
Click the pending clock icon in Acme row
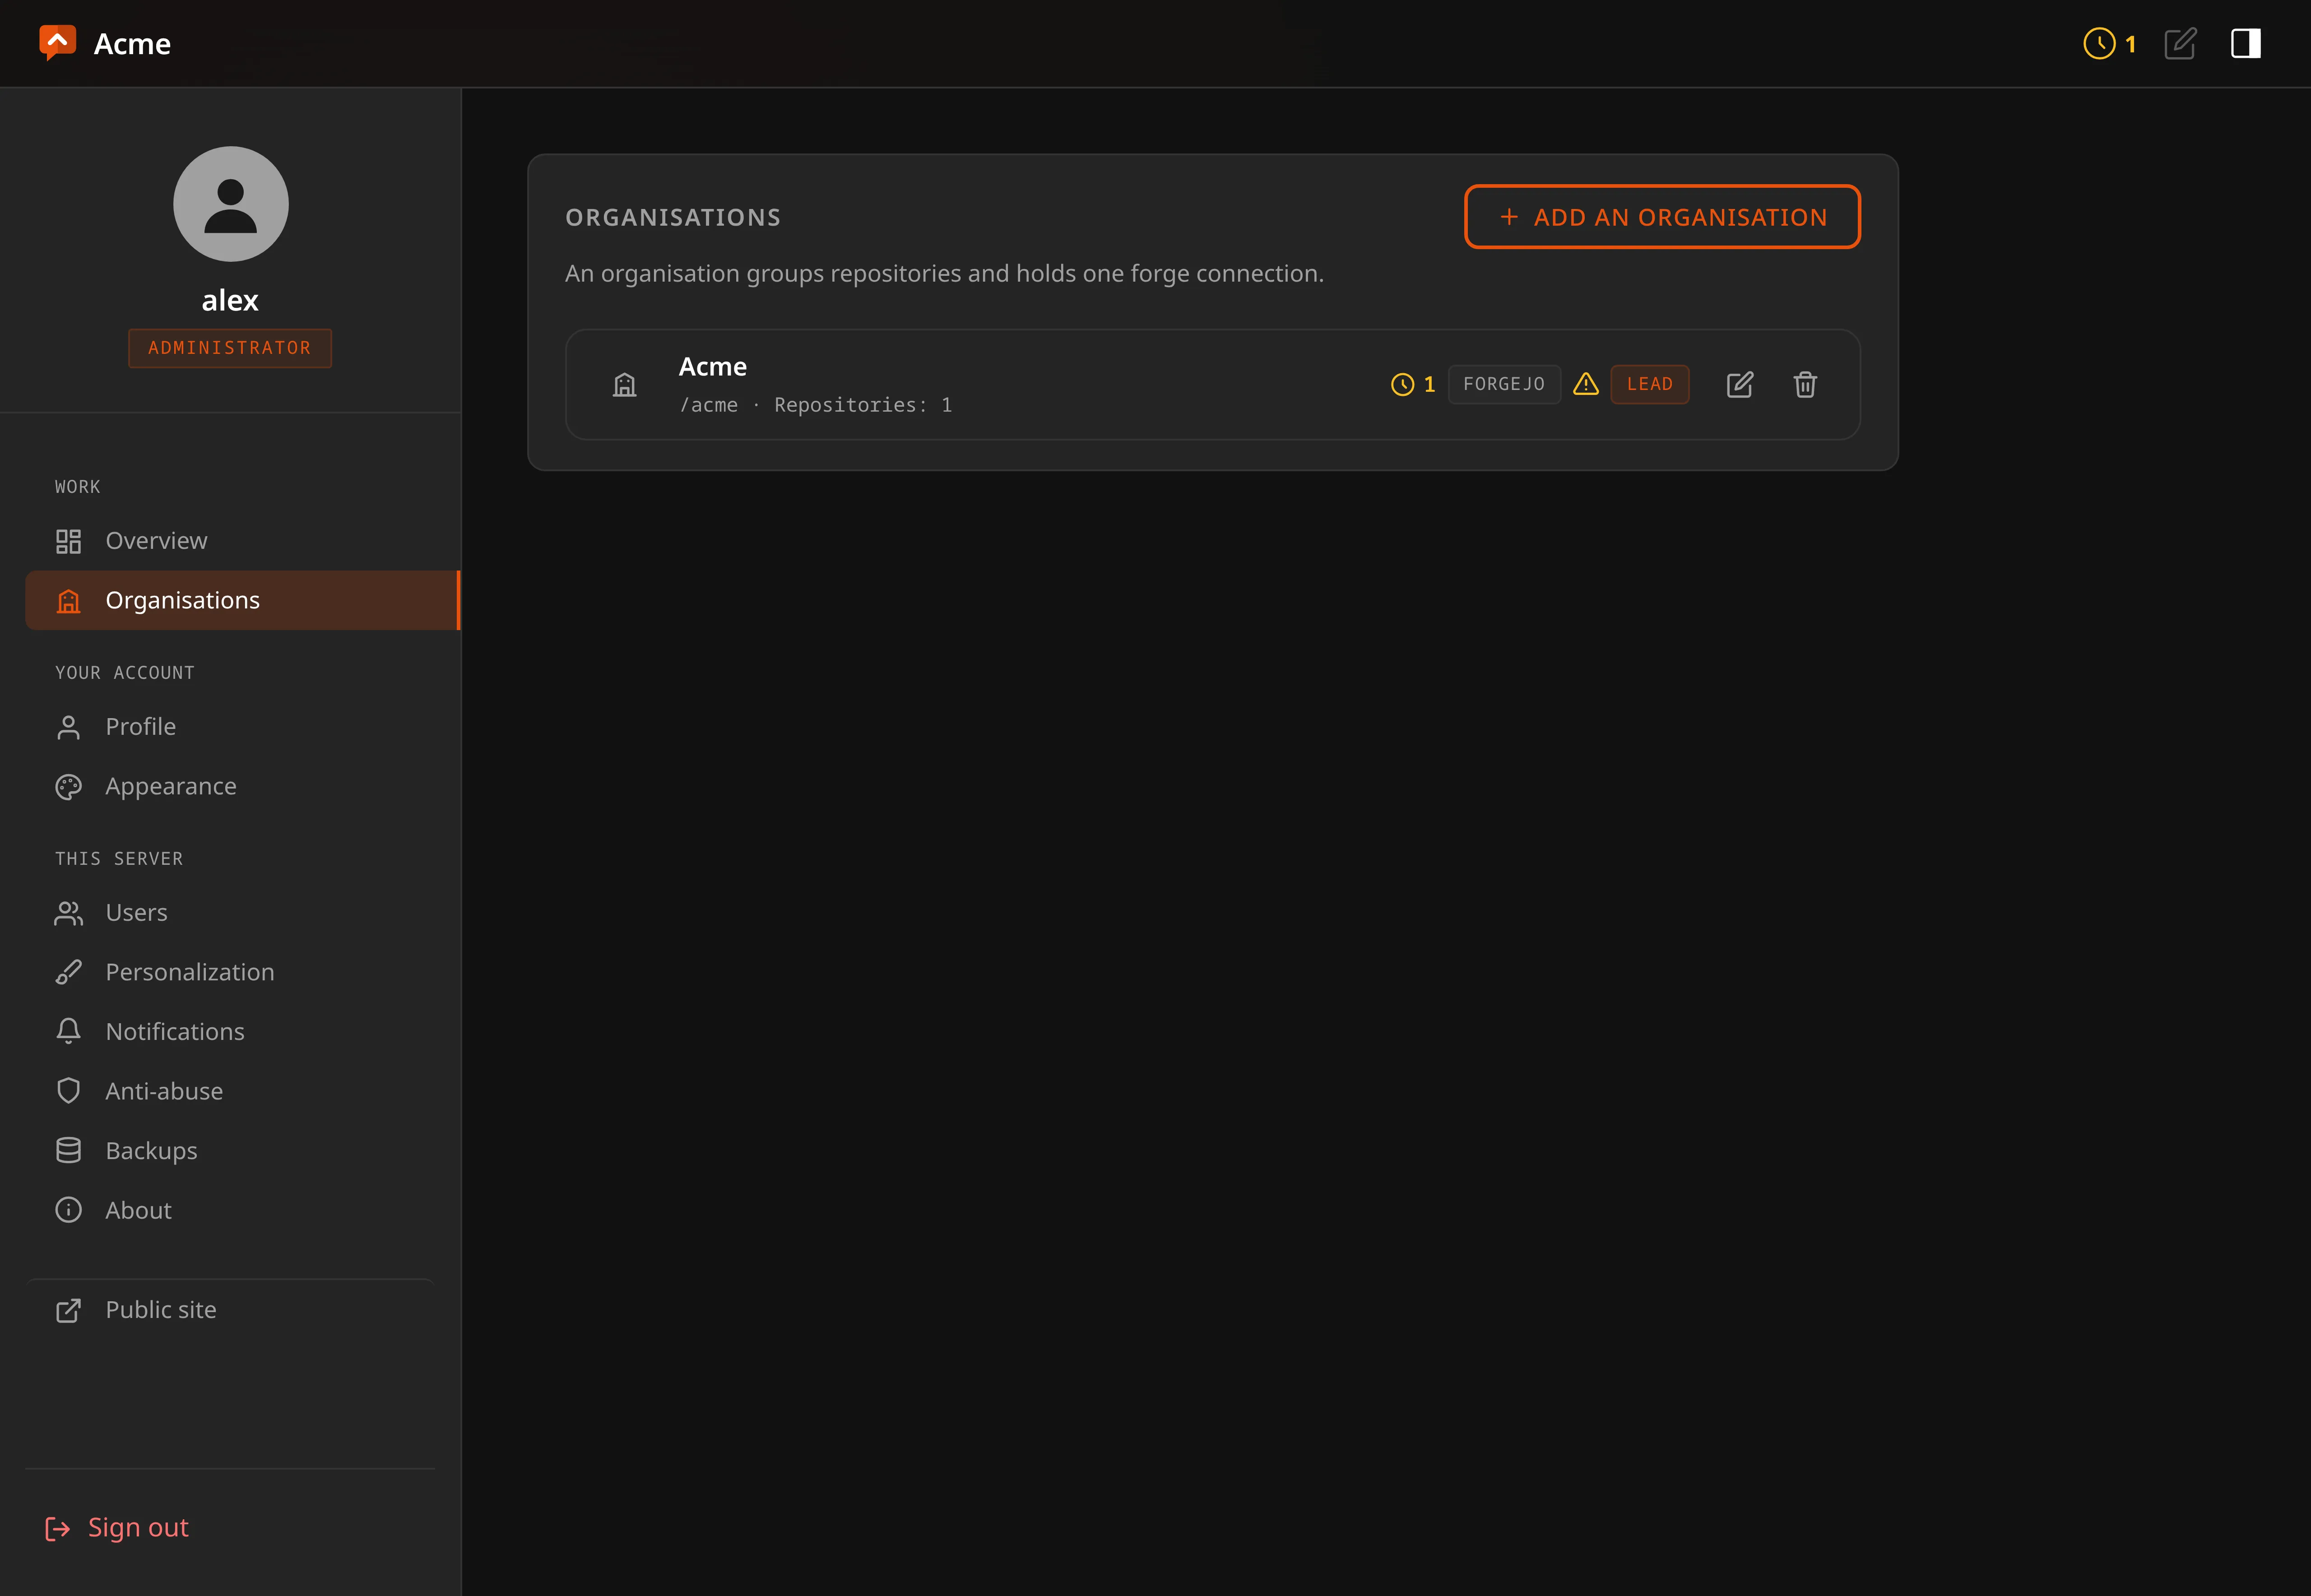pos(1402,384)
